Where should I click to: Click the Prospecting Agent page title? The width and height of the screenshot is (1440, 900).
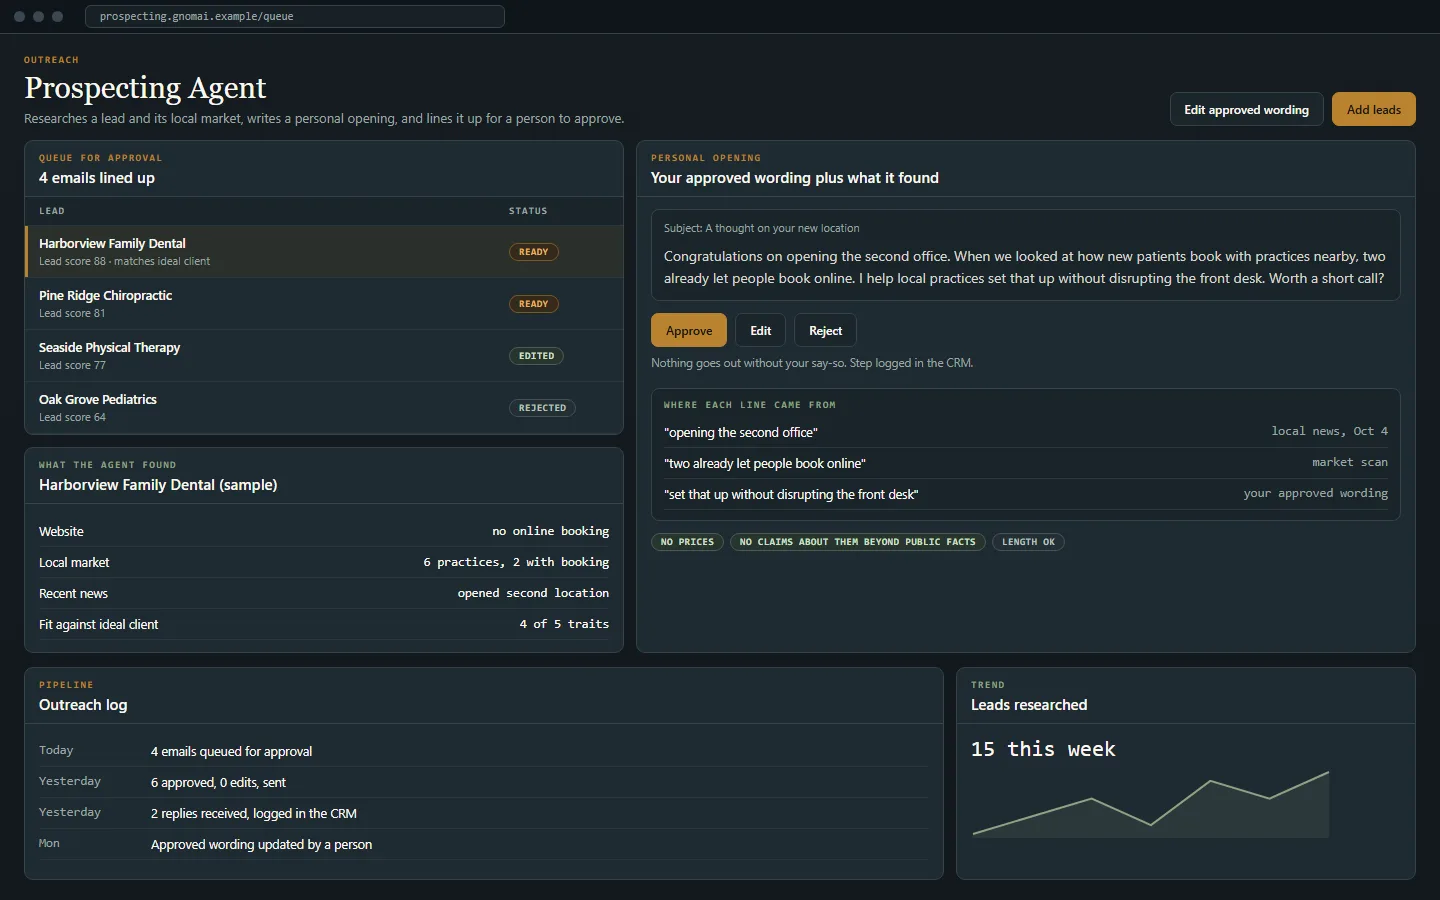pyautogui.click(x=145, y=88)
